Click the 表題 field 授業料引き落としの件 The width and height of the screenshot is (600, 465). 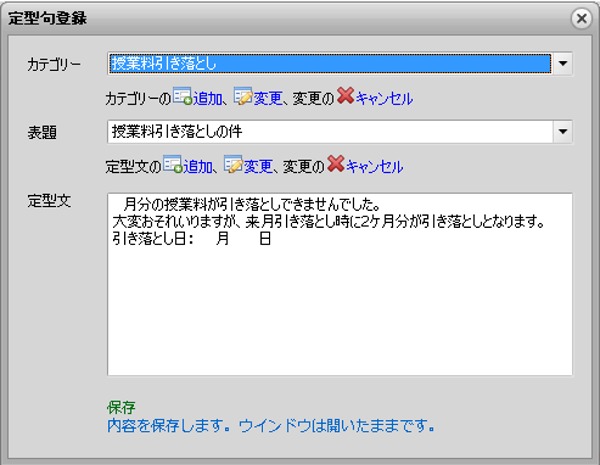point(331,132)
